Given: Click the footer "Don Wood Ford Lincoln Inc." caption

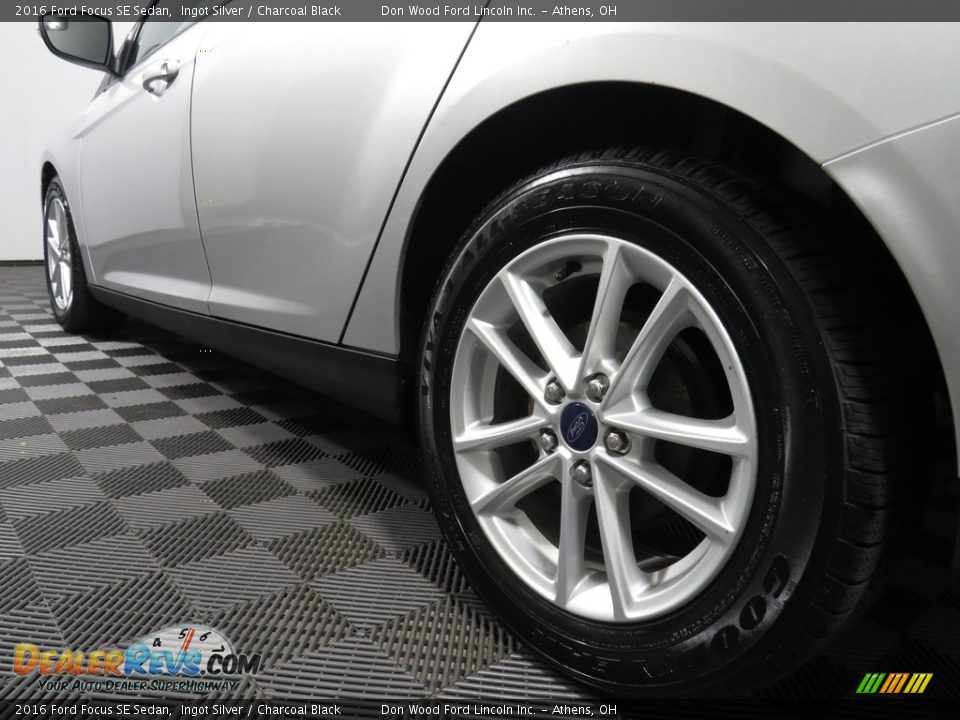Looking at the screenshot, I should click(x=460, y=708).
